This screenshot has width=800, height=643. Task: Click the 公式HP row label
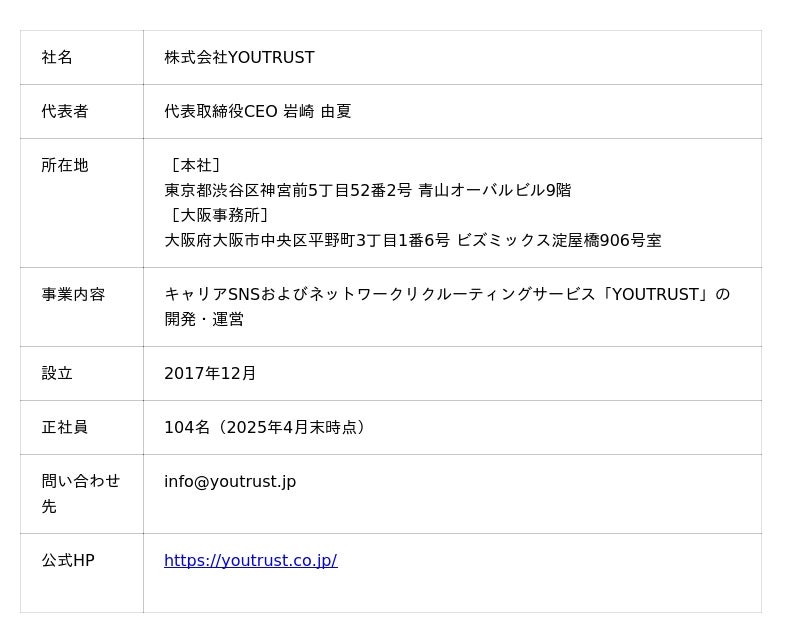68,561
